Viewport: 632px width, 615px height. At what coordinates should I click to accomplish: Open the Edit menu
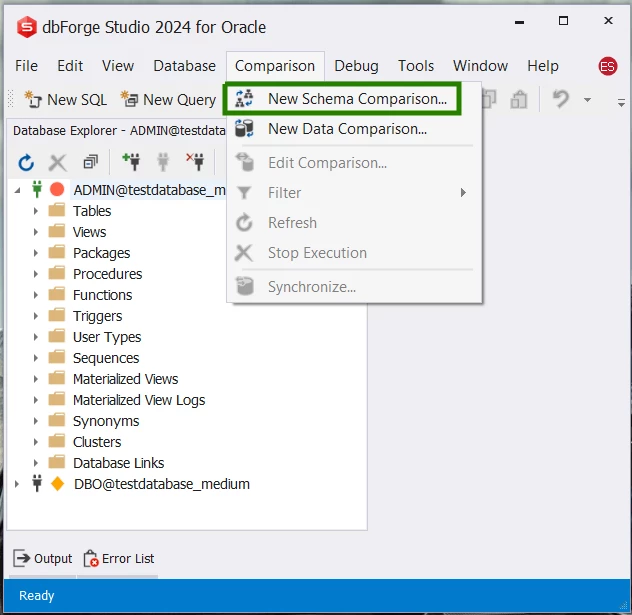point(70,66)
